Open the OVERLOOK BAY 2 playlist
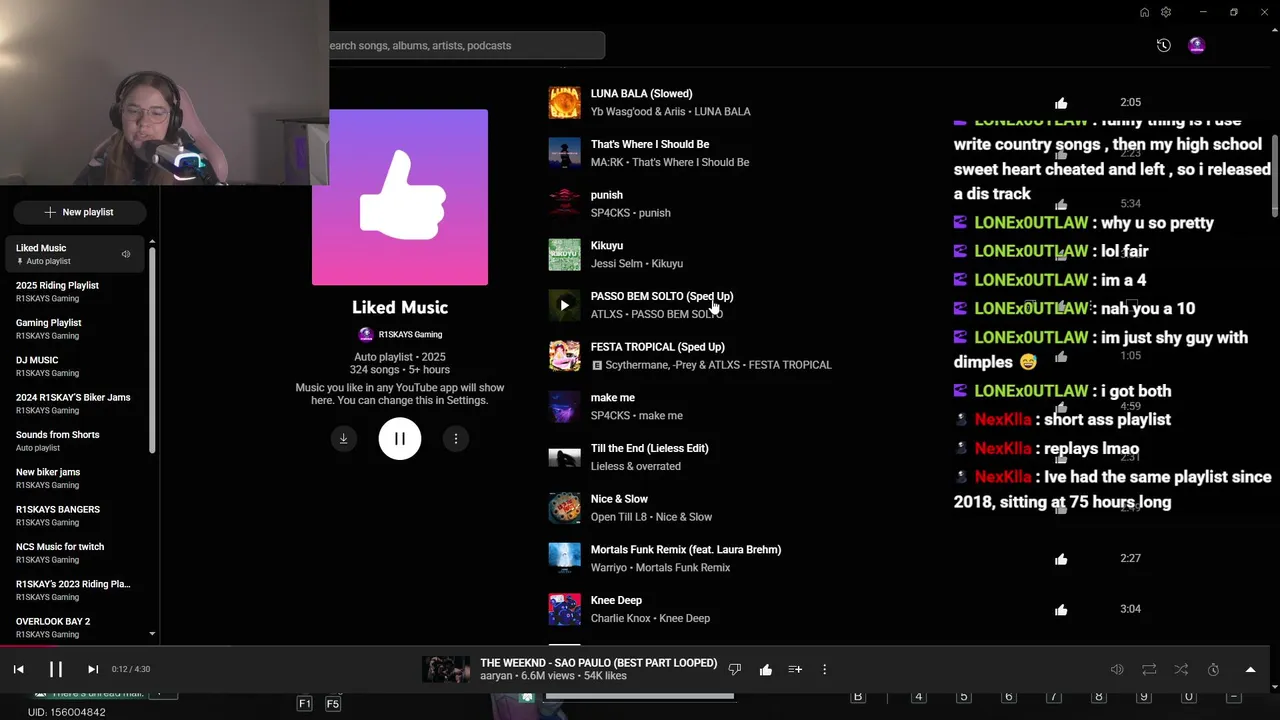 [75, 627]
